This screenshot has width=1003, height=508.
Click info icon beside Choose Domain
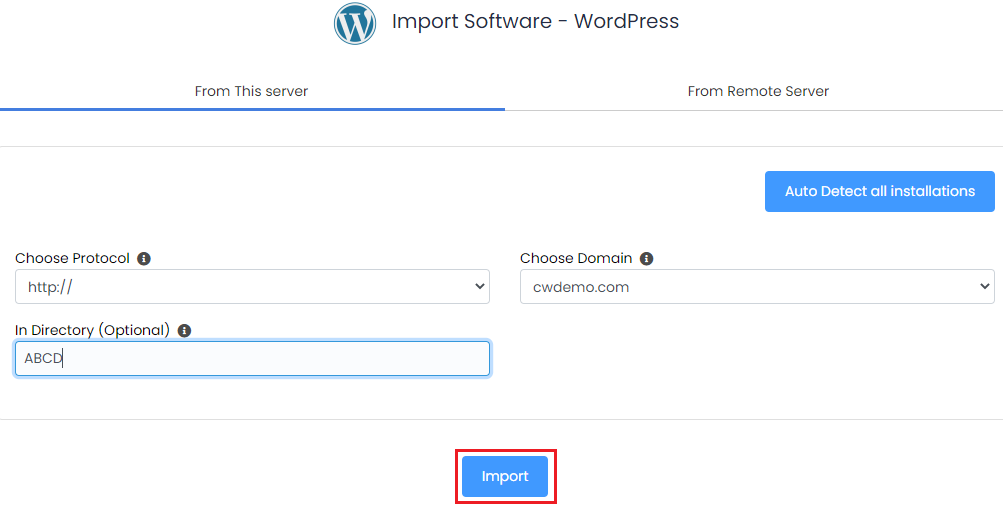pos(647,259)
